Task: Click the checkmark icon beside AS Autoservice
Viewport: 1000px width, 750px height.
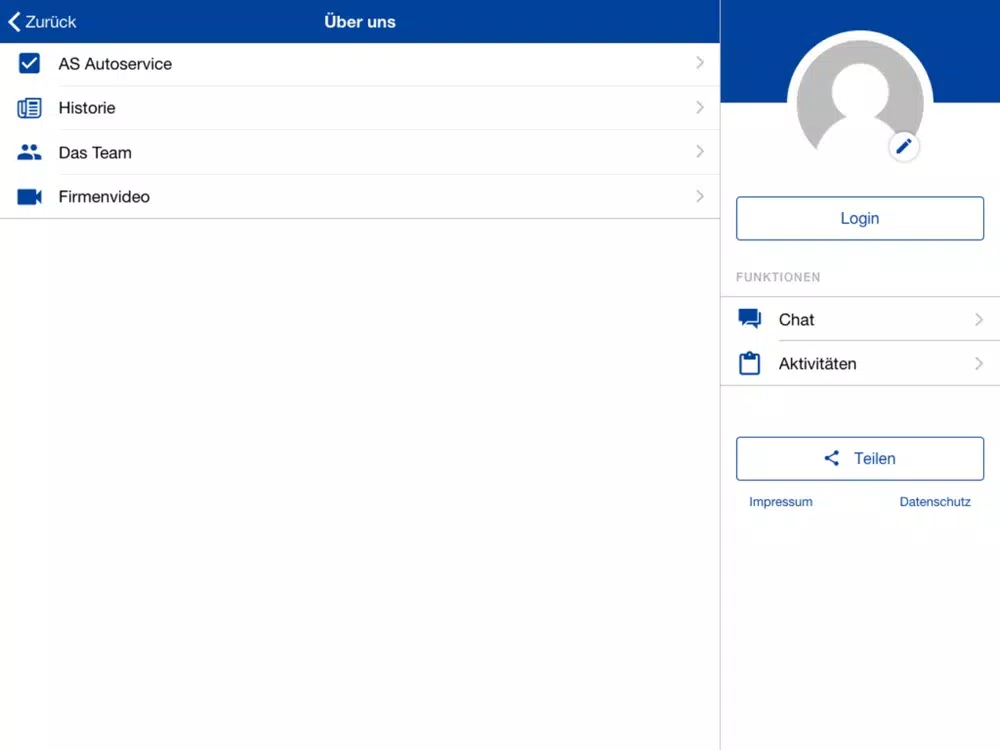Action: point(29,64)
